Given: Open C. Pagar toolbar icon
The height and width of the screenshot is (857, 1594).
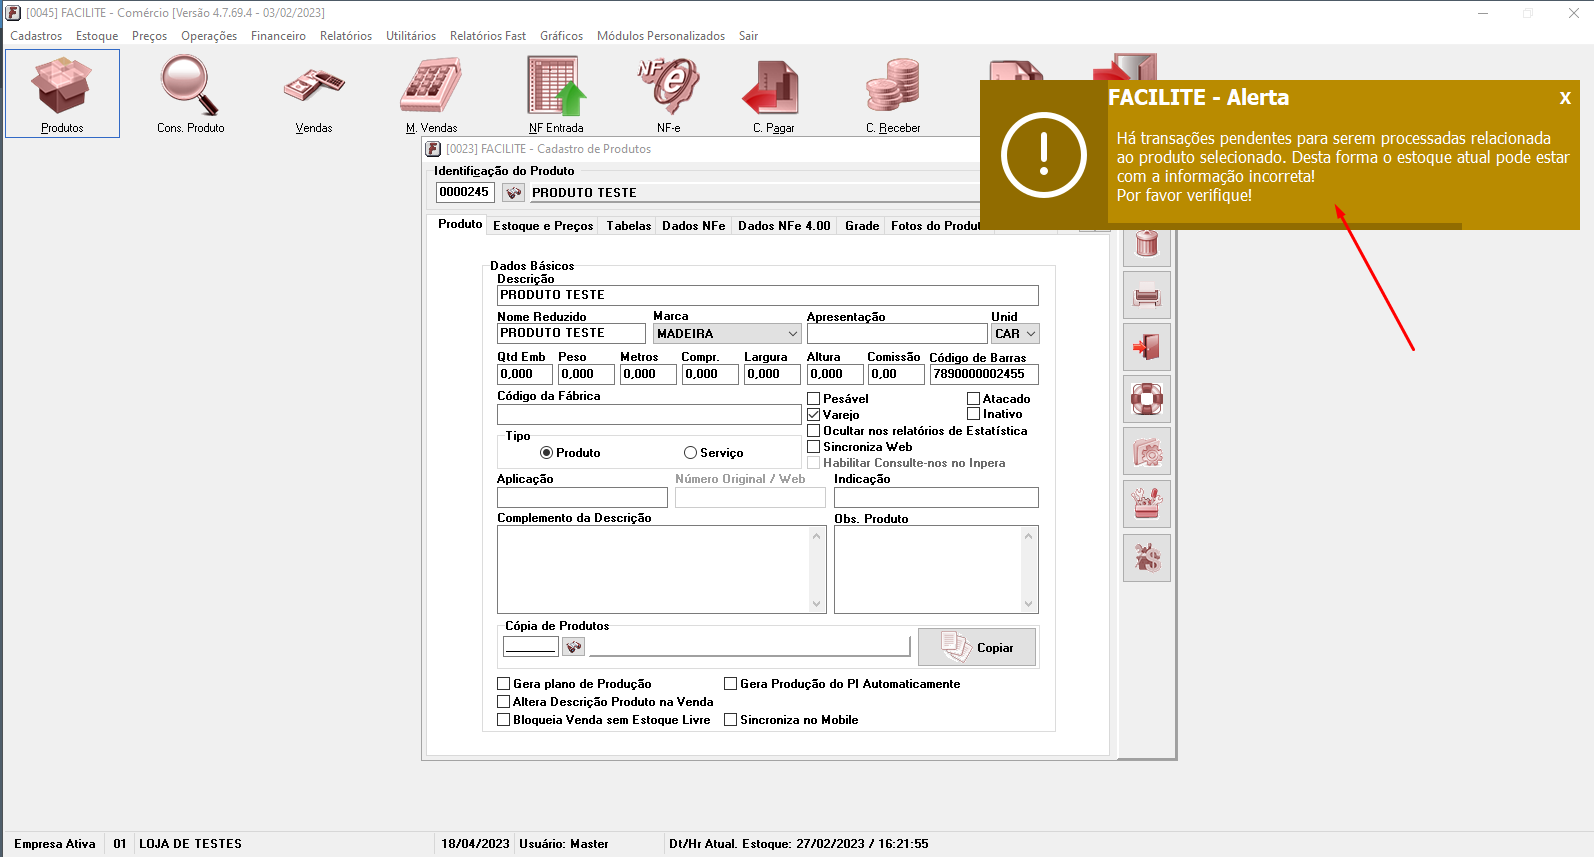Looking at the screenshot, I should coord(773,93).
